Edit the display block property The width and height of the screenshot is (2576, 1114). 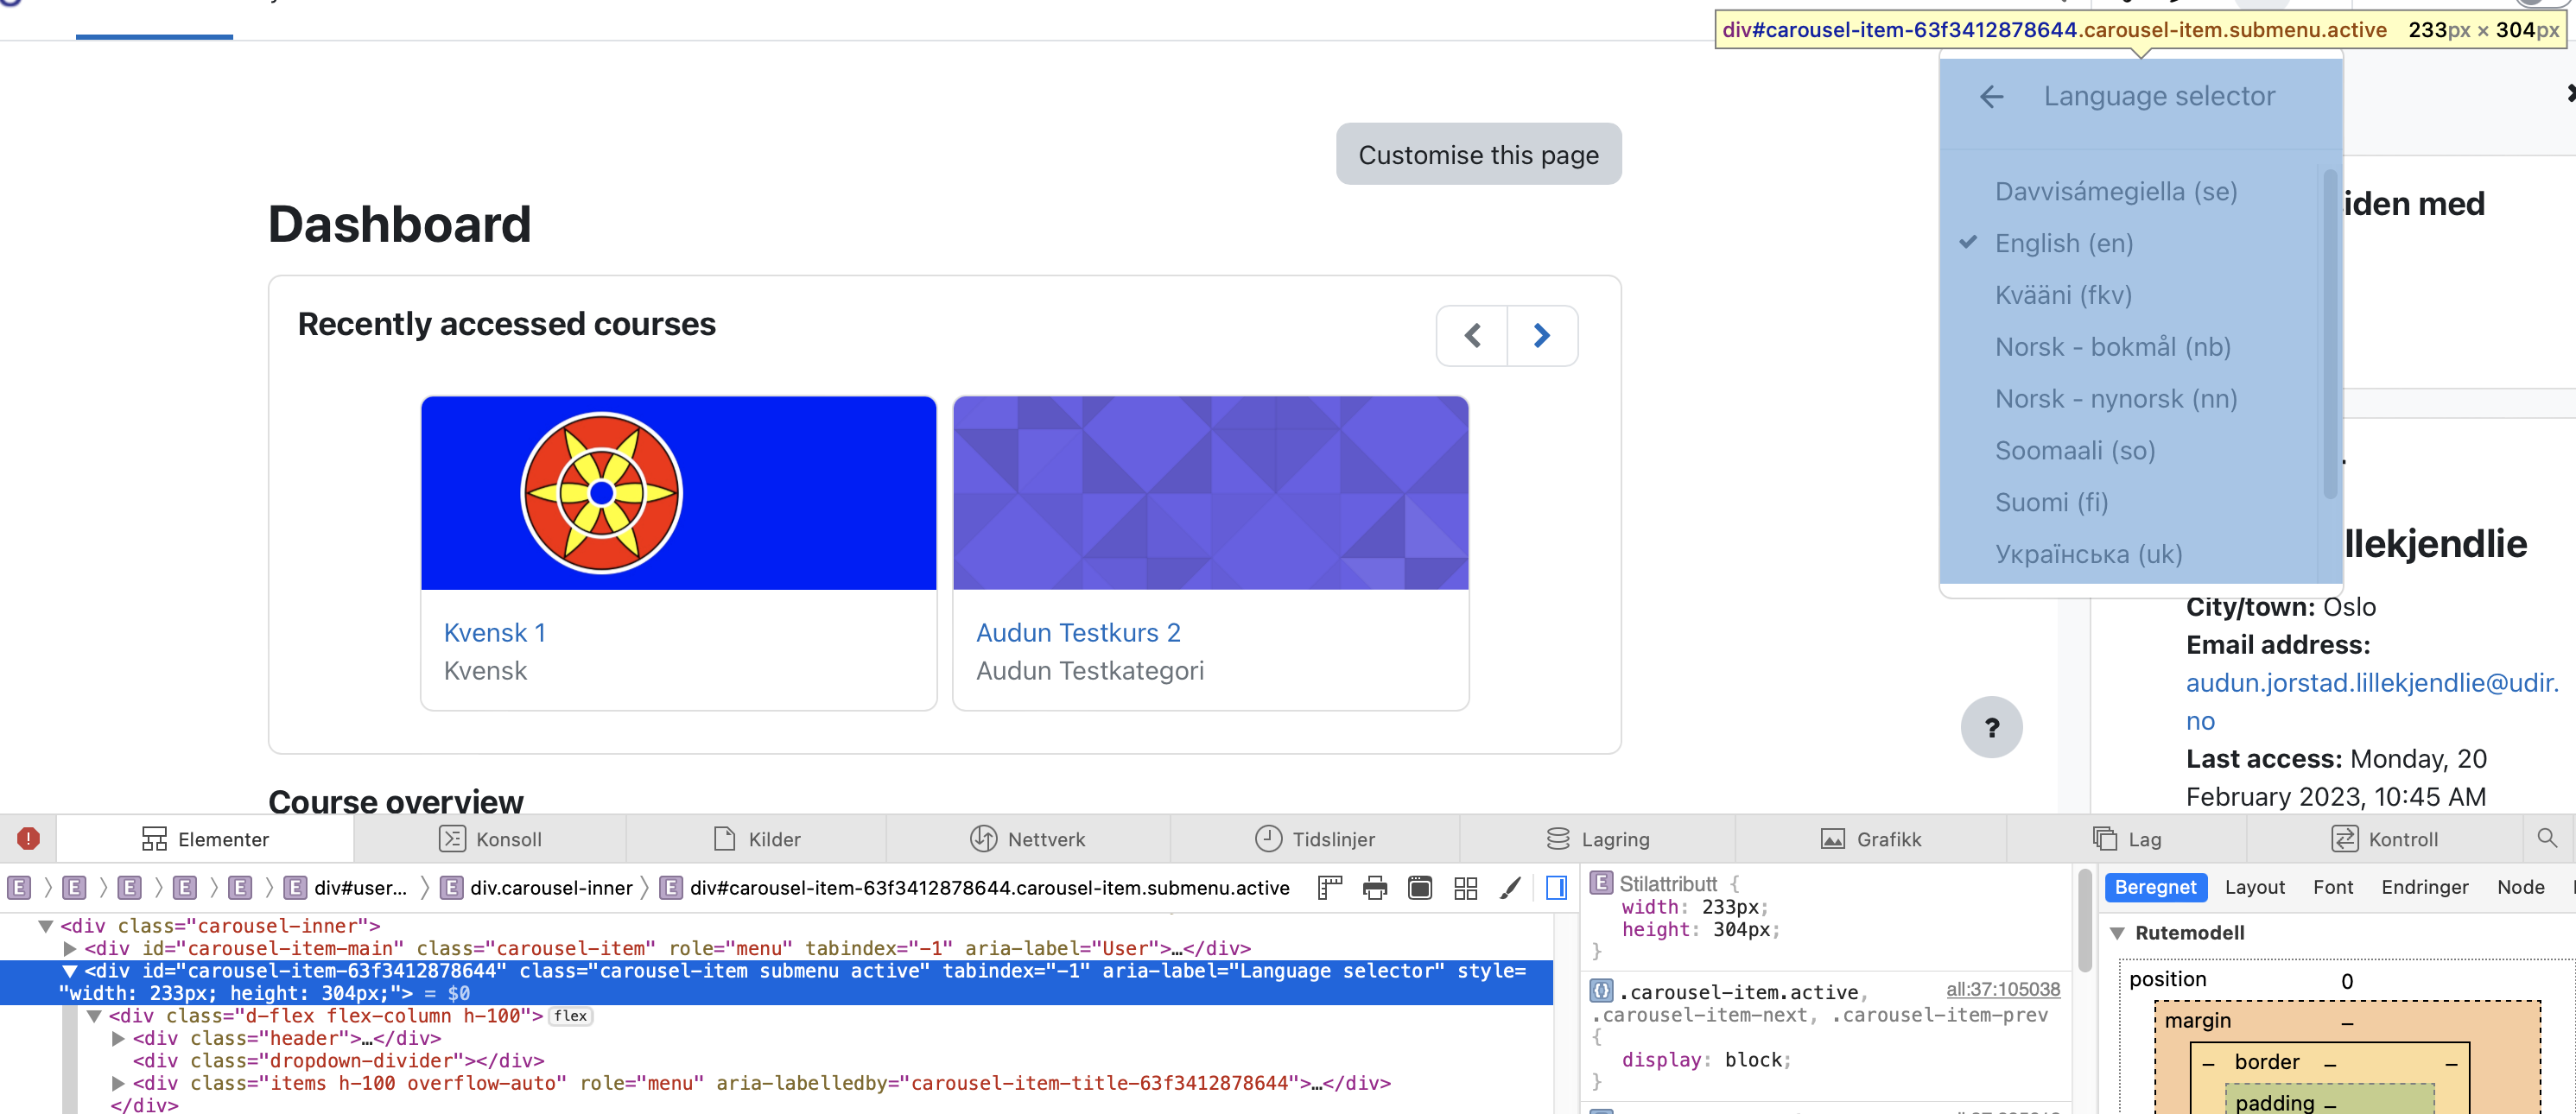click(1705, 1060)
